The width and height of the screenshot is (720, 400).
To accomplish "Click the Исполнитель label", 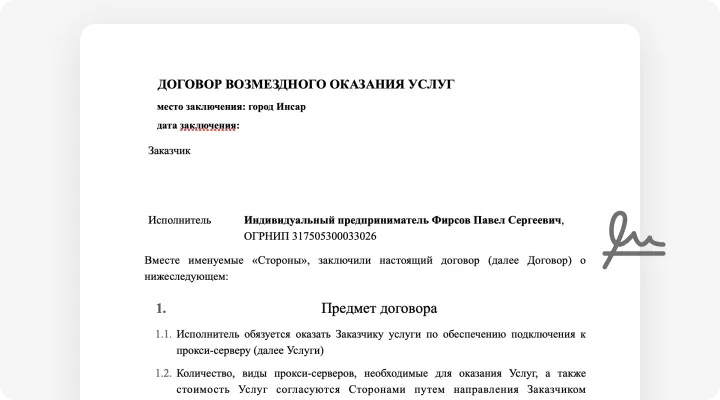I will (180, 220).
